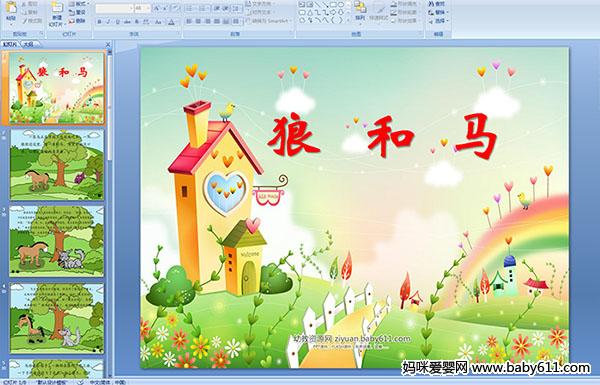Open the font size dropdown
Screen dimensions: 600x385
(142, 8)
